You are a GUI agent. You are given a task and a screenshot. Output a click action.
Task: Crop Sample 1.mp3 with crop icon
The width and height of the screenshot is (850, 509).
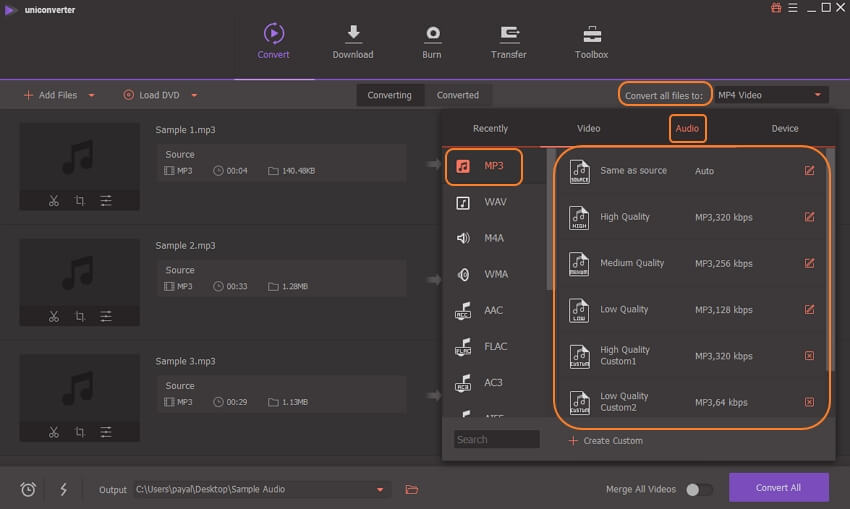pyautogui.click(x=80, y=201)
